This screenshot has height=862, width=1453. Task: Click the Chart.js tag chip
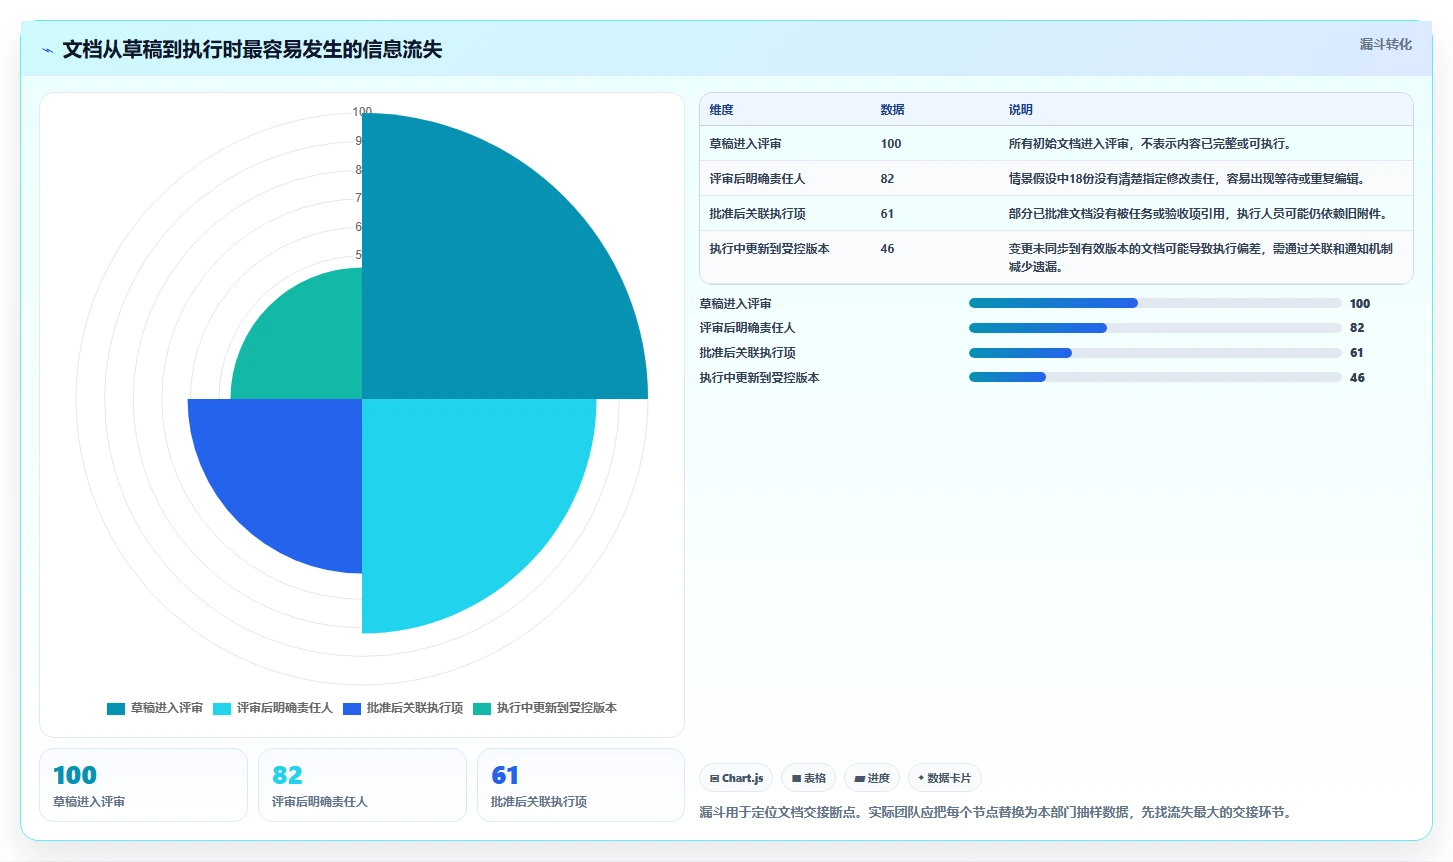coord(736,778)
